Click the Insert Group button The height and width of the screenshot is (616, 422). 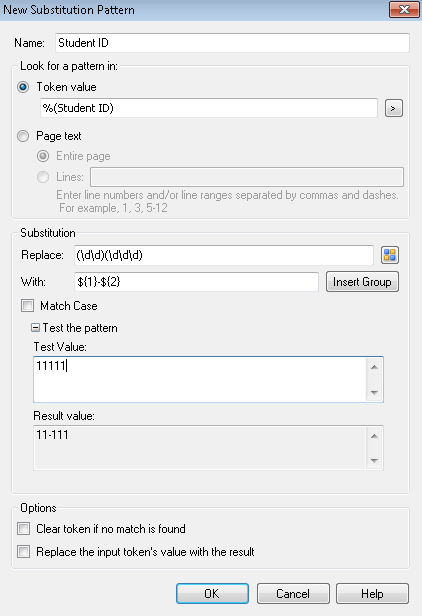point(362,282)
